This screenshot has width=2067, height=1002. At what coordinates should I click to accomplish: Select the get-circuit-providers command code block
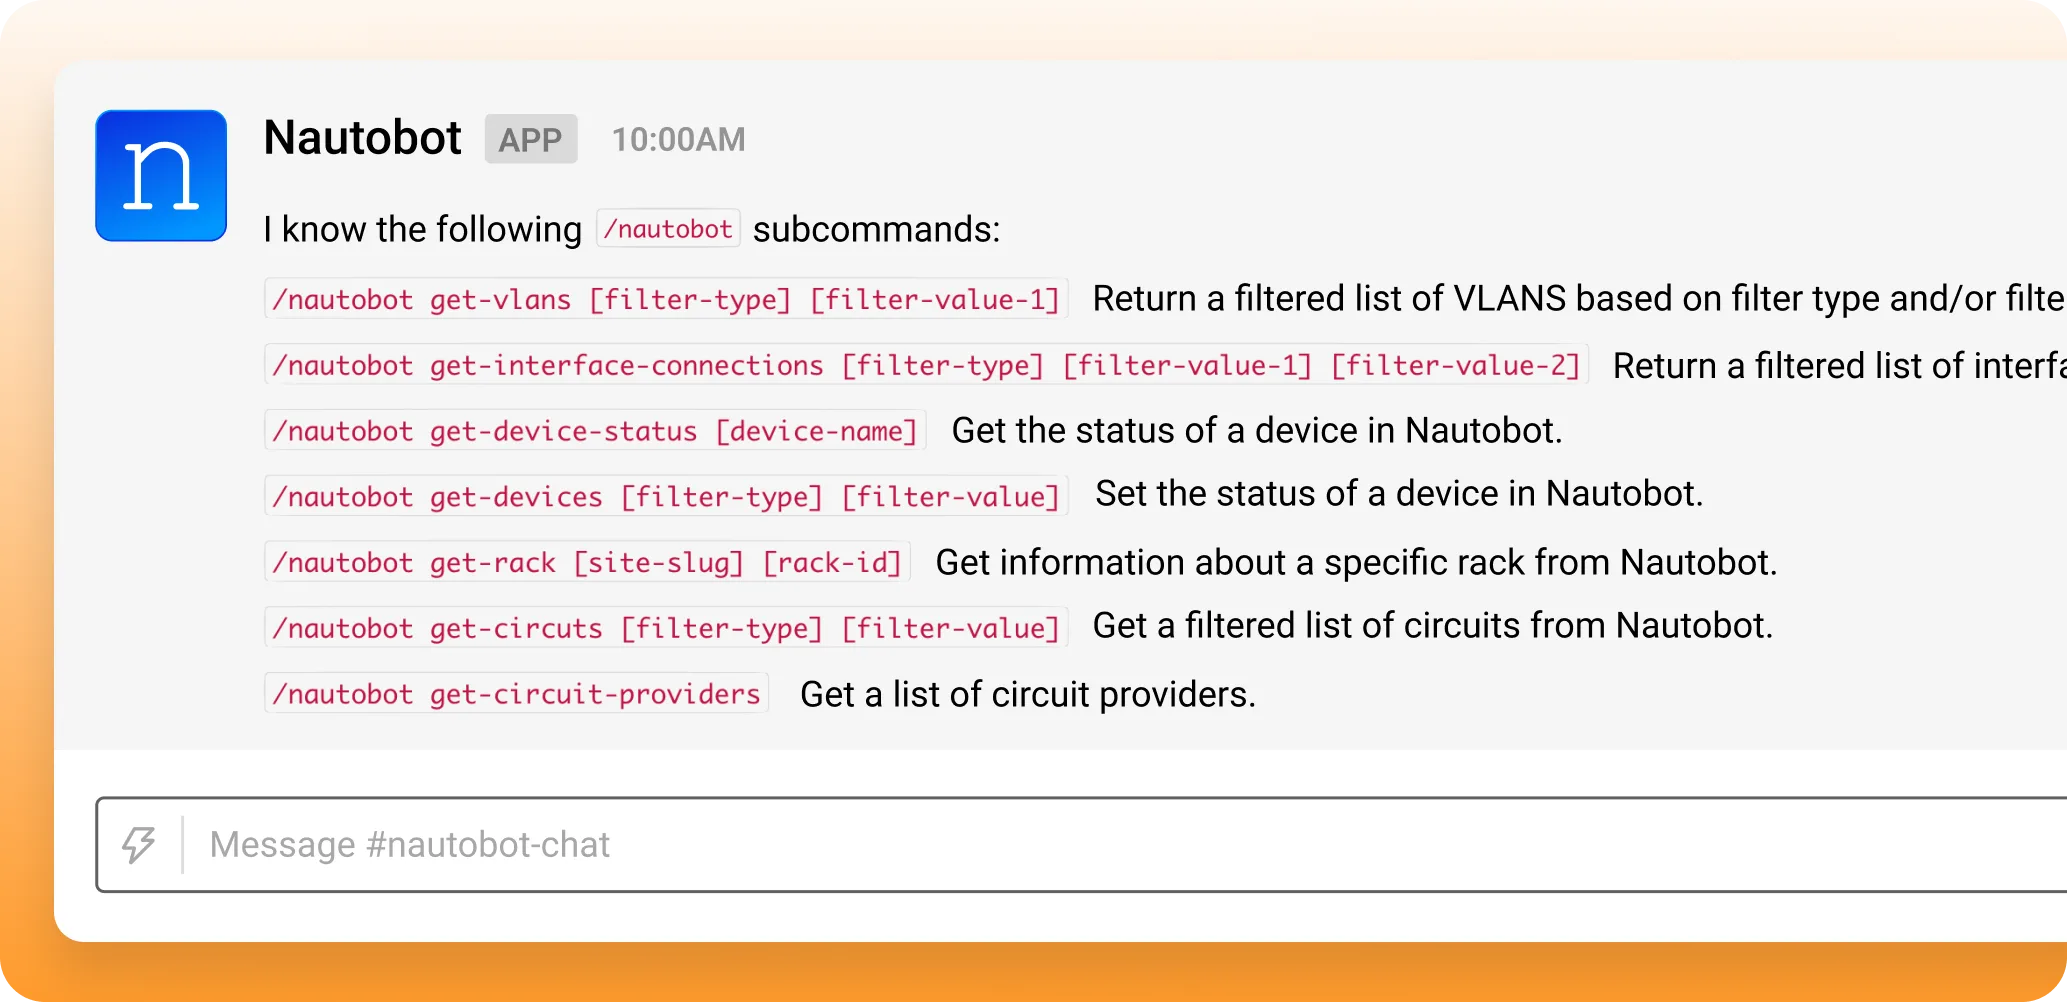[516, 694]
